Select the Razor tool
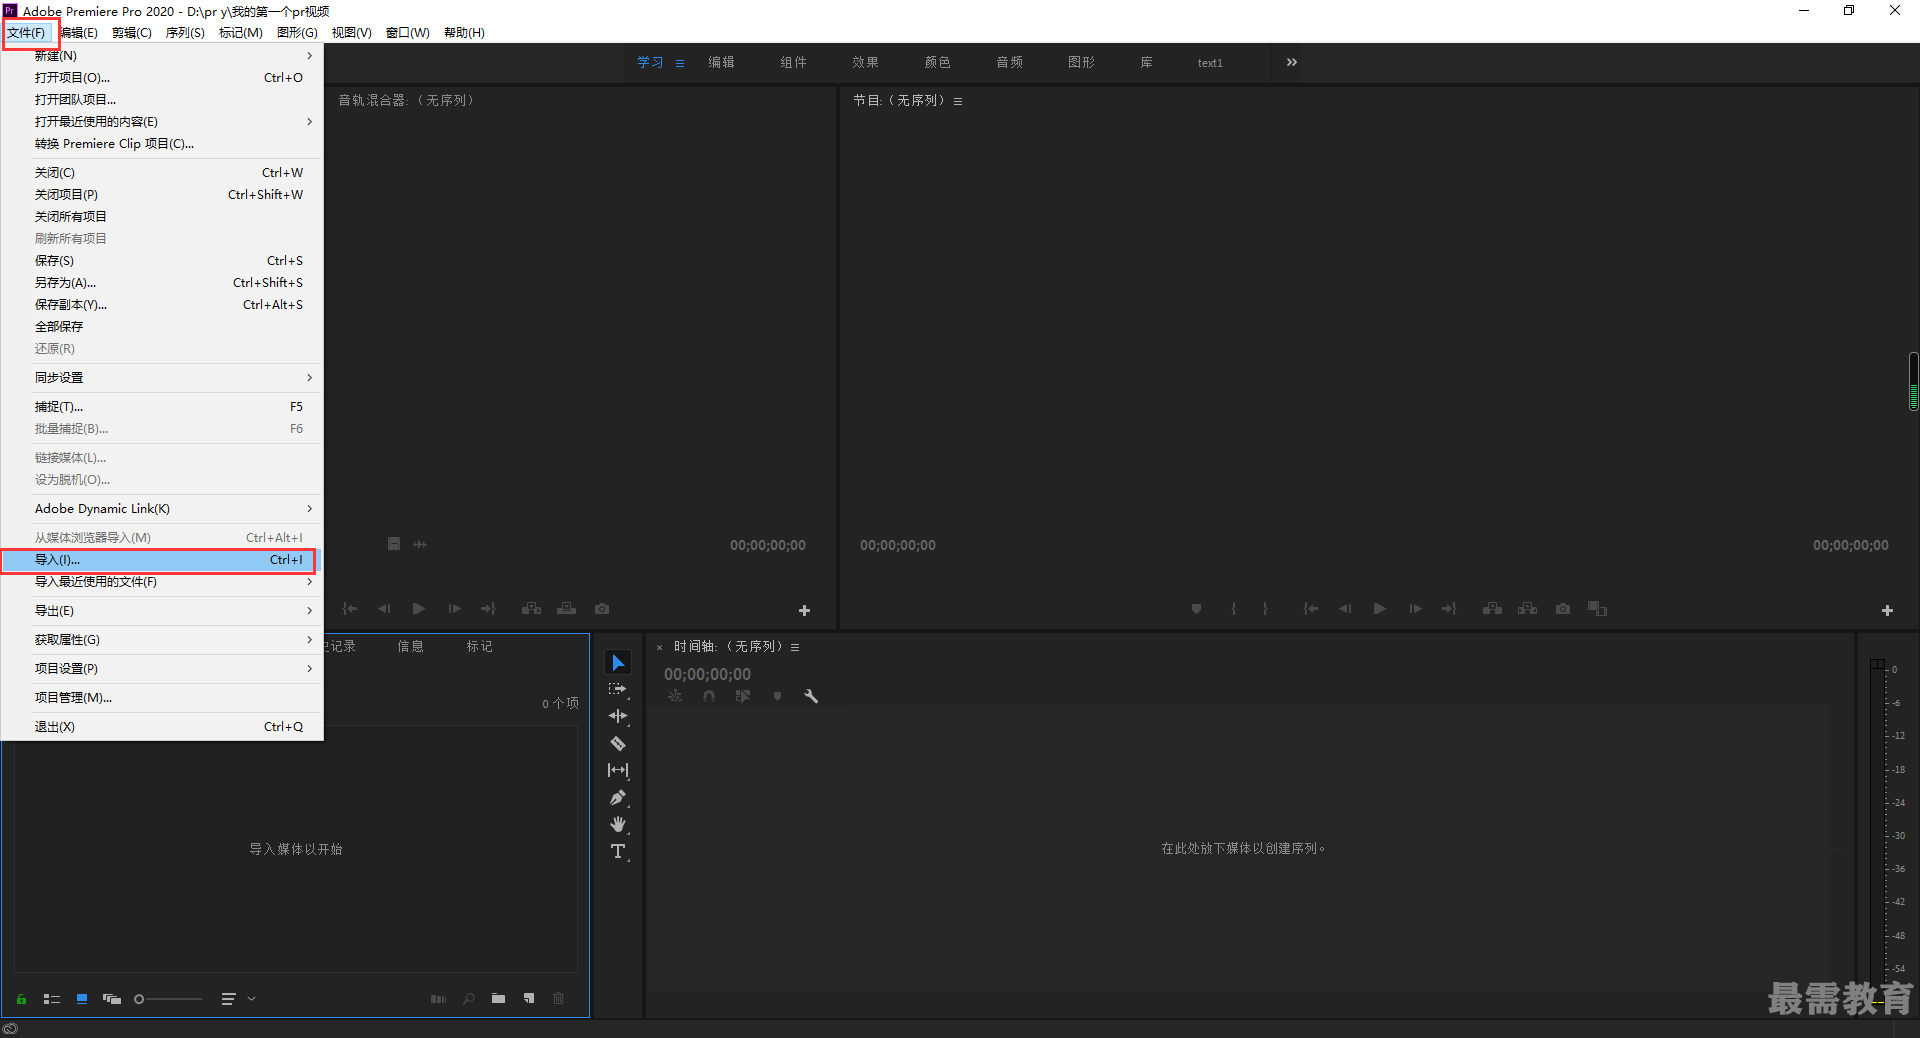1920x1038 pixels. click(618, 743)
